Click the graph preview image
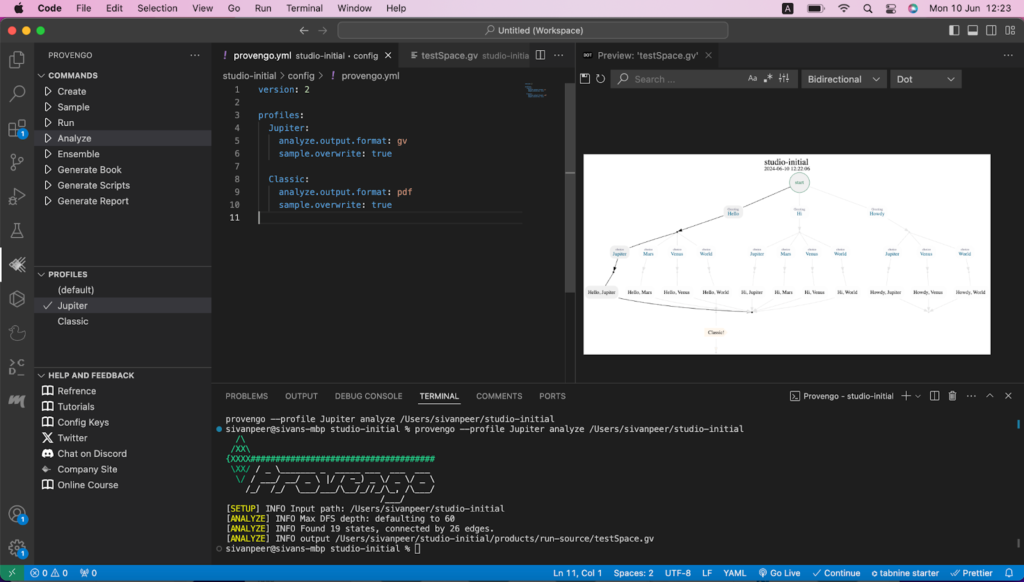This screenshot has height=582, width=1024. (x=786, y=254)
